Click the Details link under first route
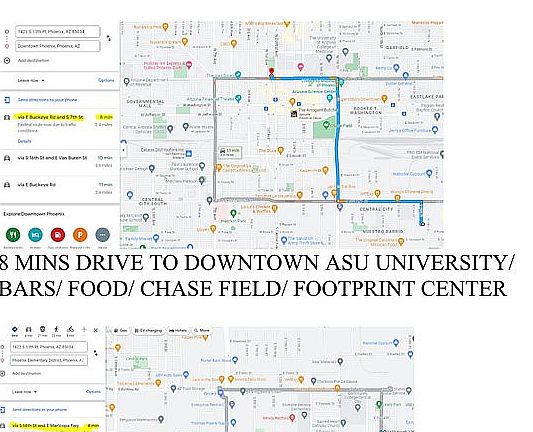This screenshot has height=432, width=533. [24, 141]
